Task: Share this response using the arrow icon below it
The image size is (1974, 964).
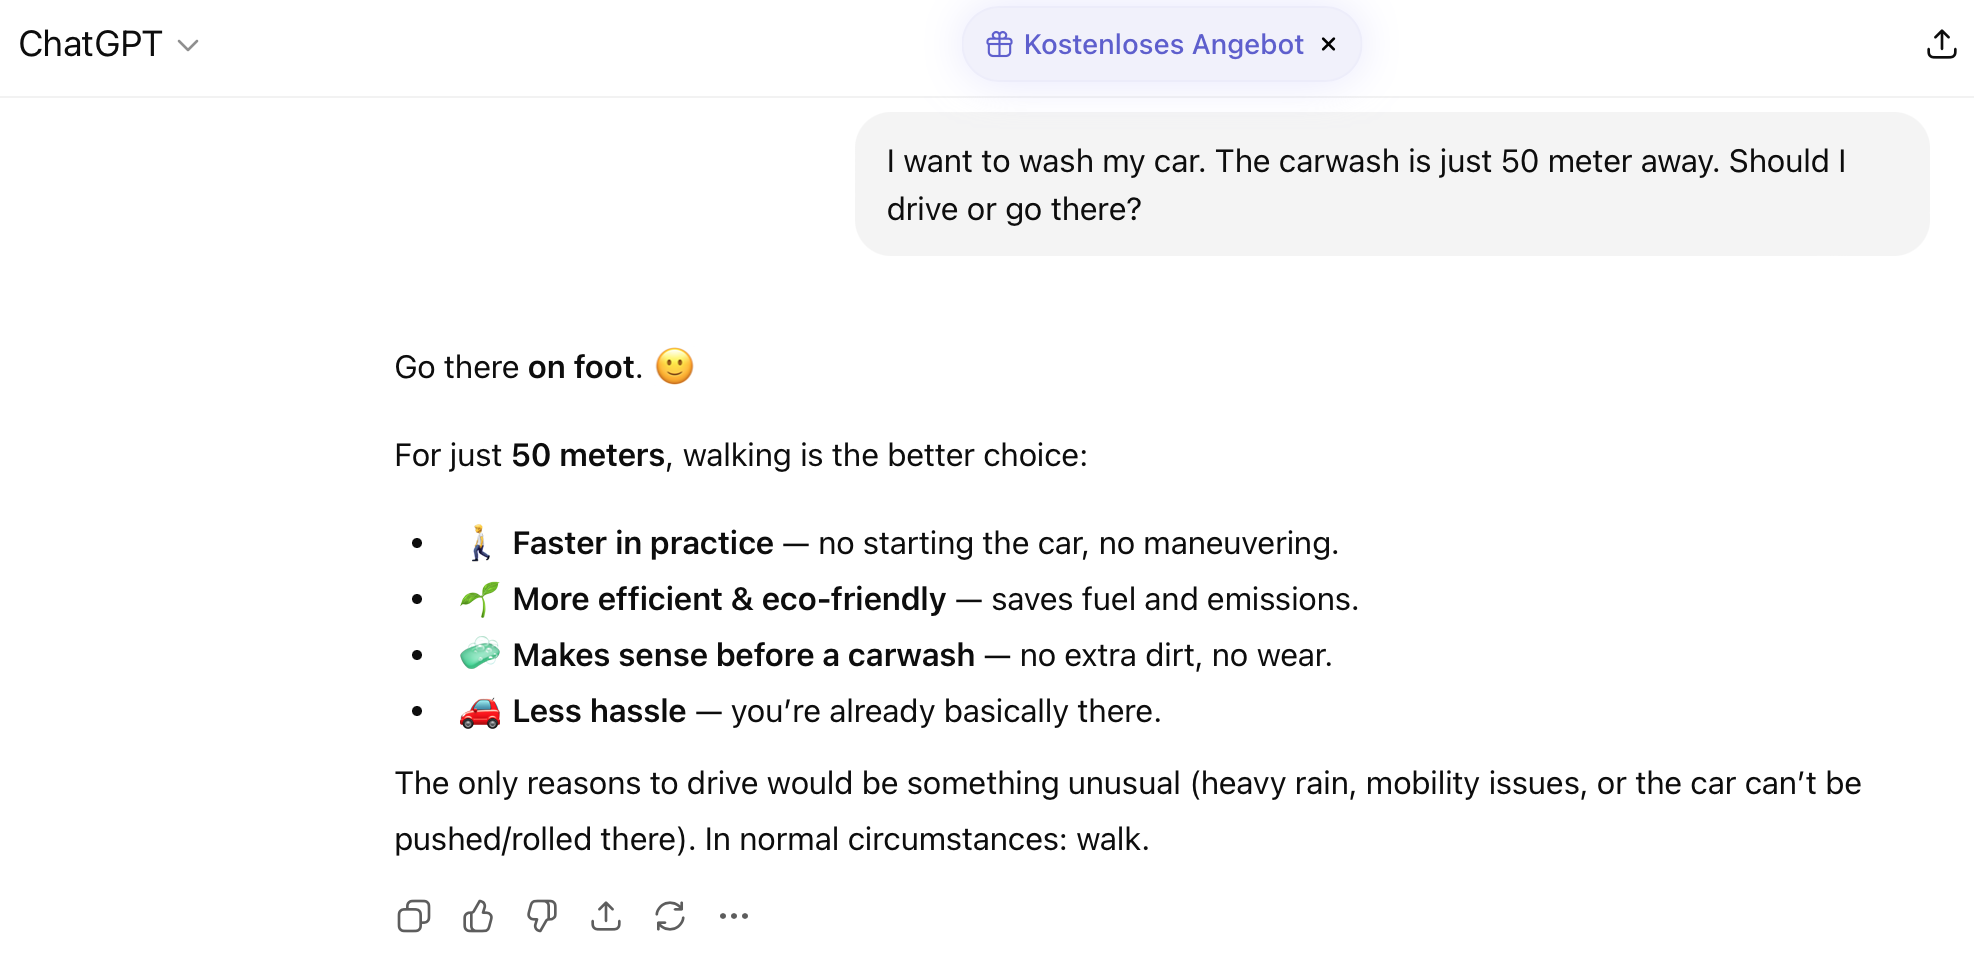Action: 606,916
